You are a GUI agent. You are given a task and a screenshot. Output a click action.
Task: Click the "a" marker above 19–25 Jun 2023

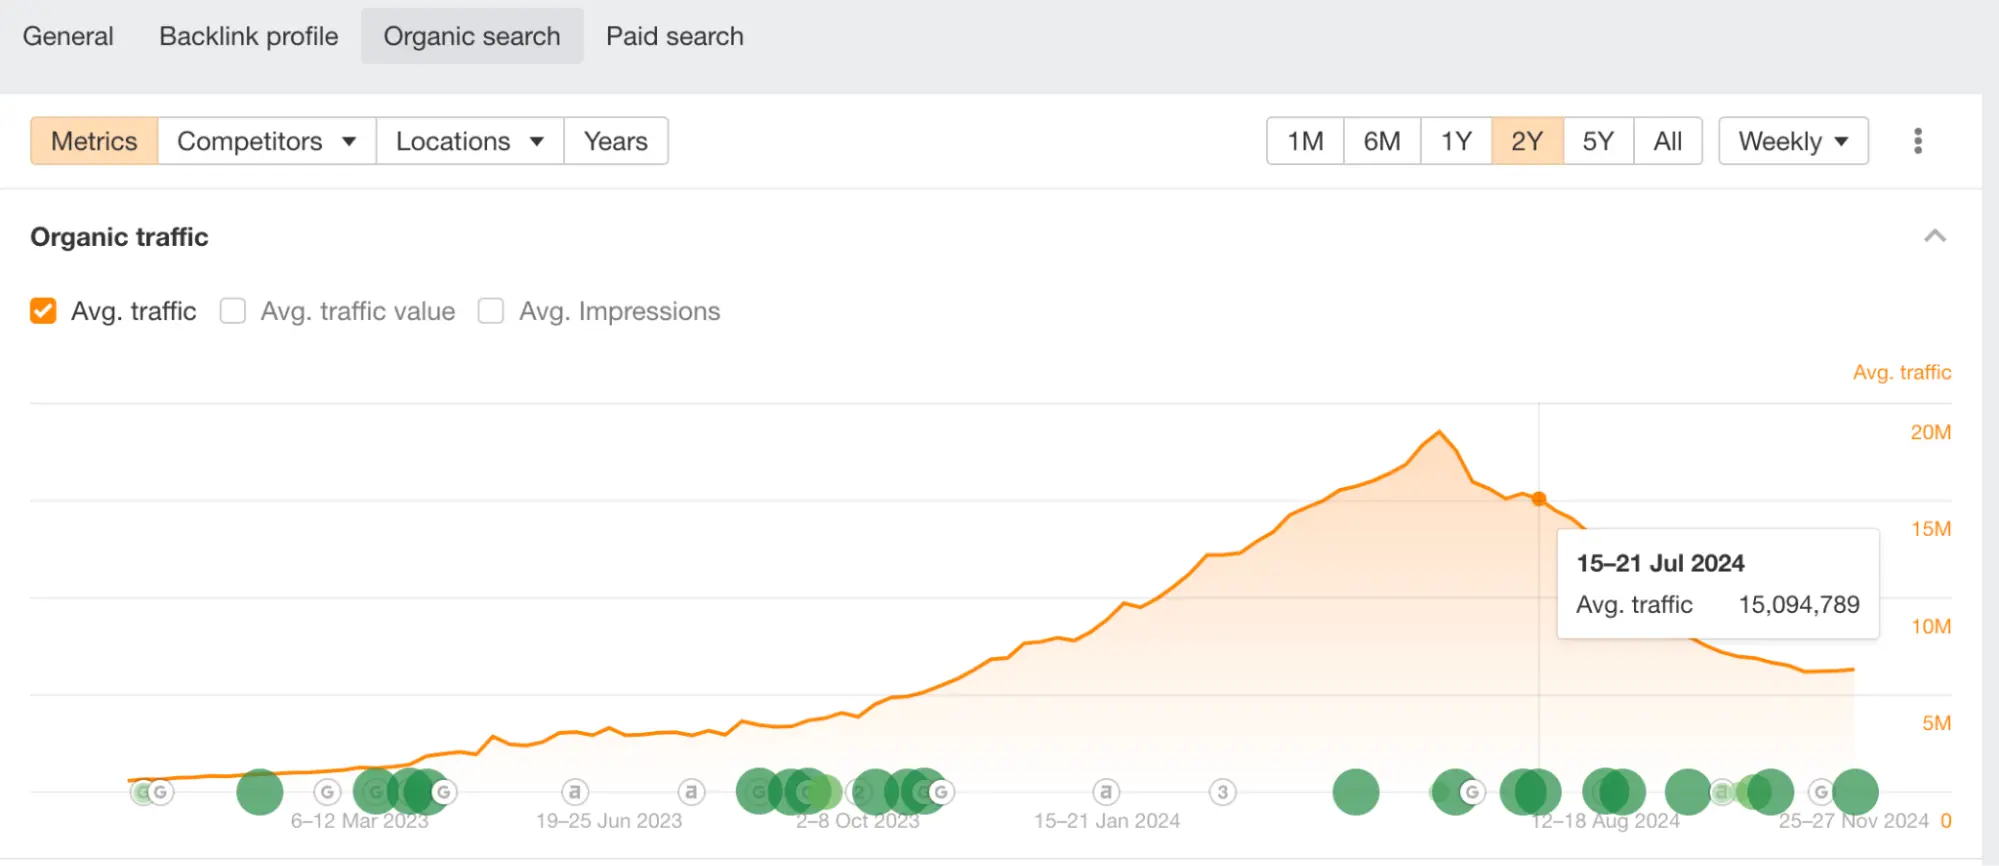(574, 792)
